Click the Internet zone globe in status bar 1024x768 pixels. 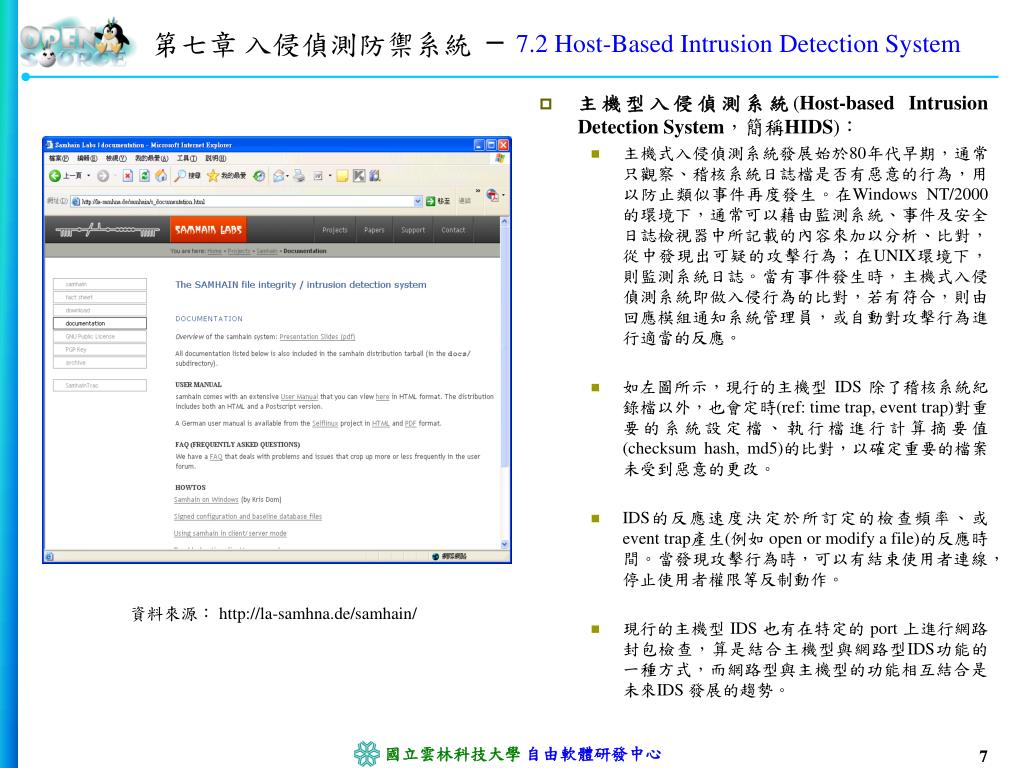point(436,556)
